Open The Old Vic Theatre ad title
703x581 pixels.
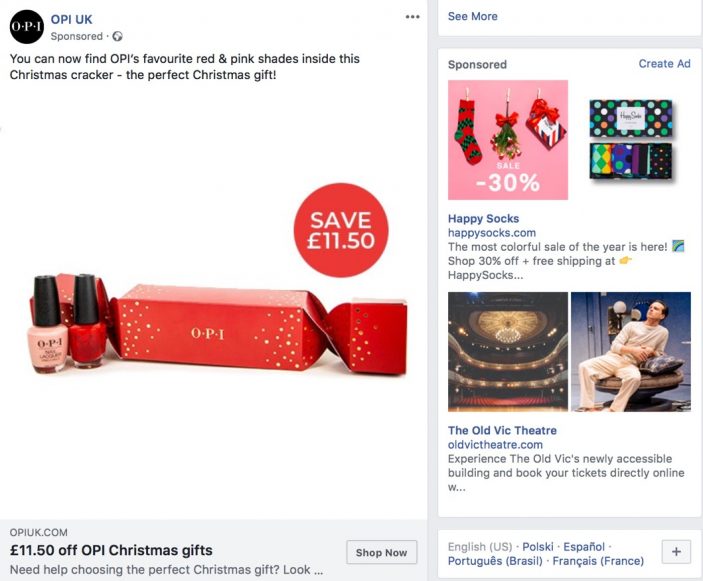coord(502,430)
